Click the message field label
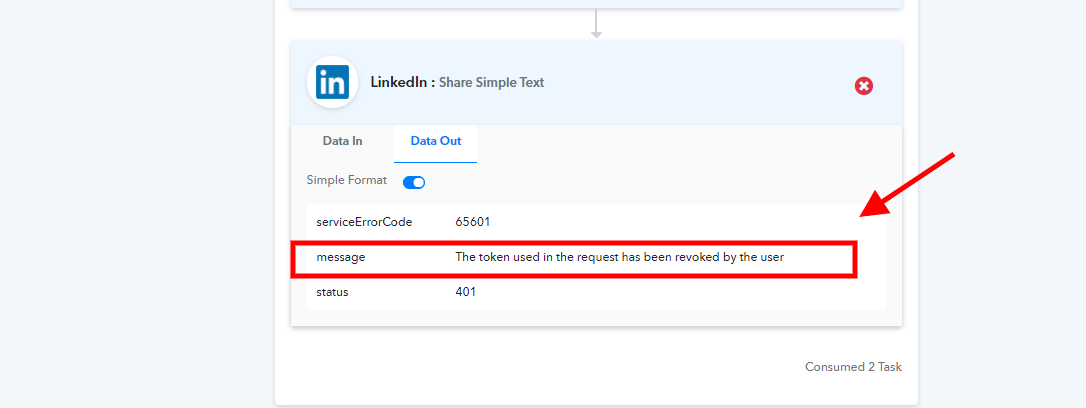The width and height of the screenshot is (1086, 408). pos(341,258)
